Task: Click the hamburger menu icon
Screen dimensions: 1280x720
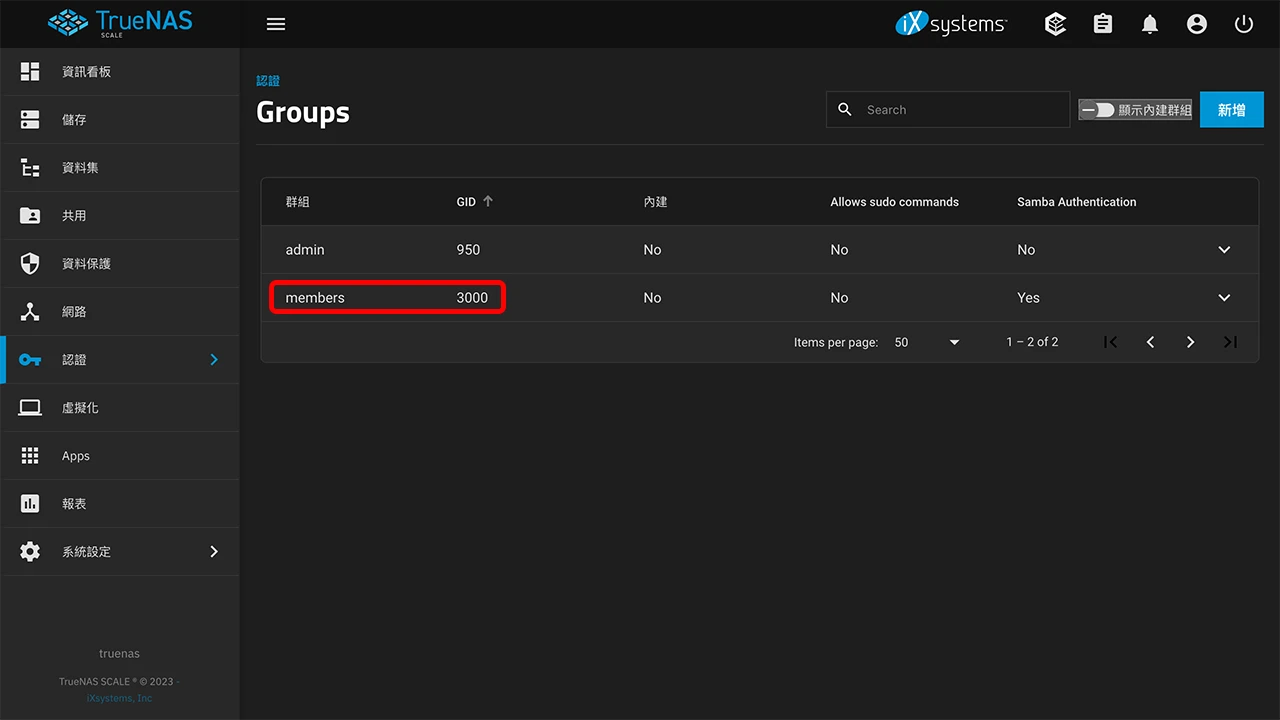Action: pos(276,24)
